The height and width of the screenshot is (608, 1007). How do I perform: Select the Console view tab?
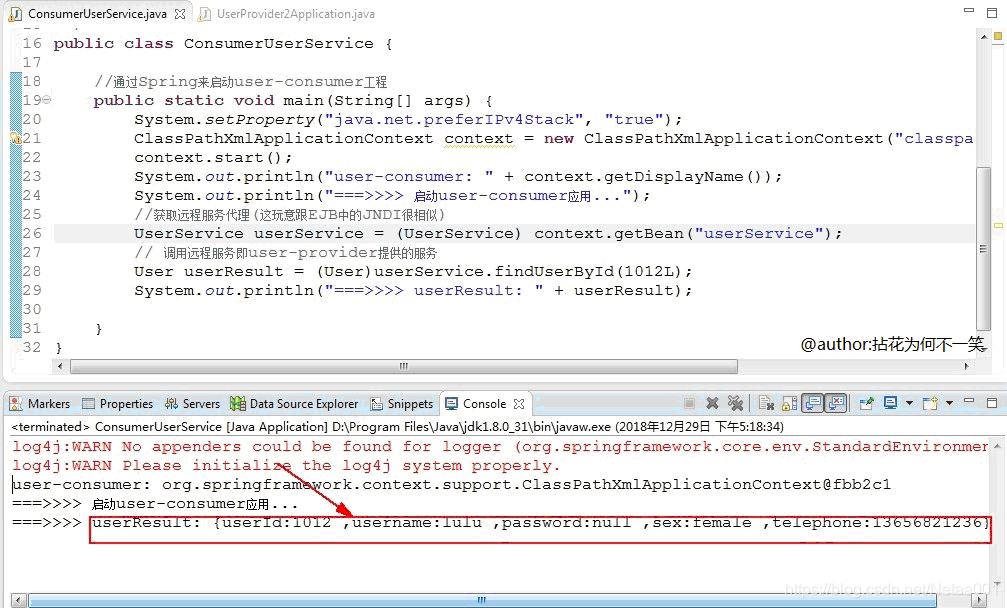point(484,404)
